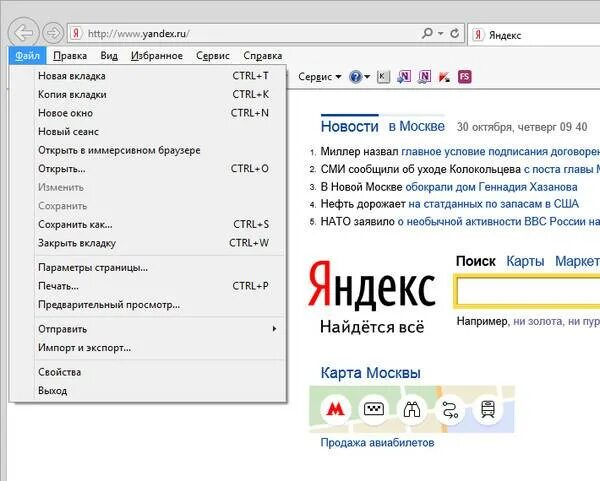Click the ни золота search example link

point(556,321)
